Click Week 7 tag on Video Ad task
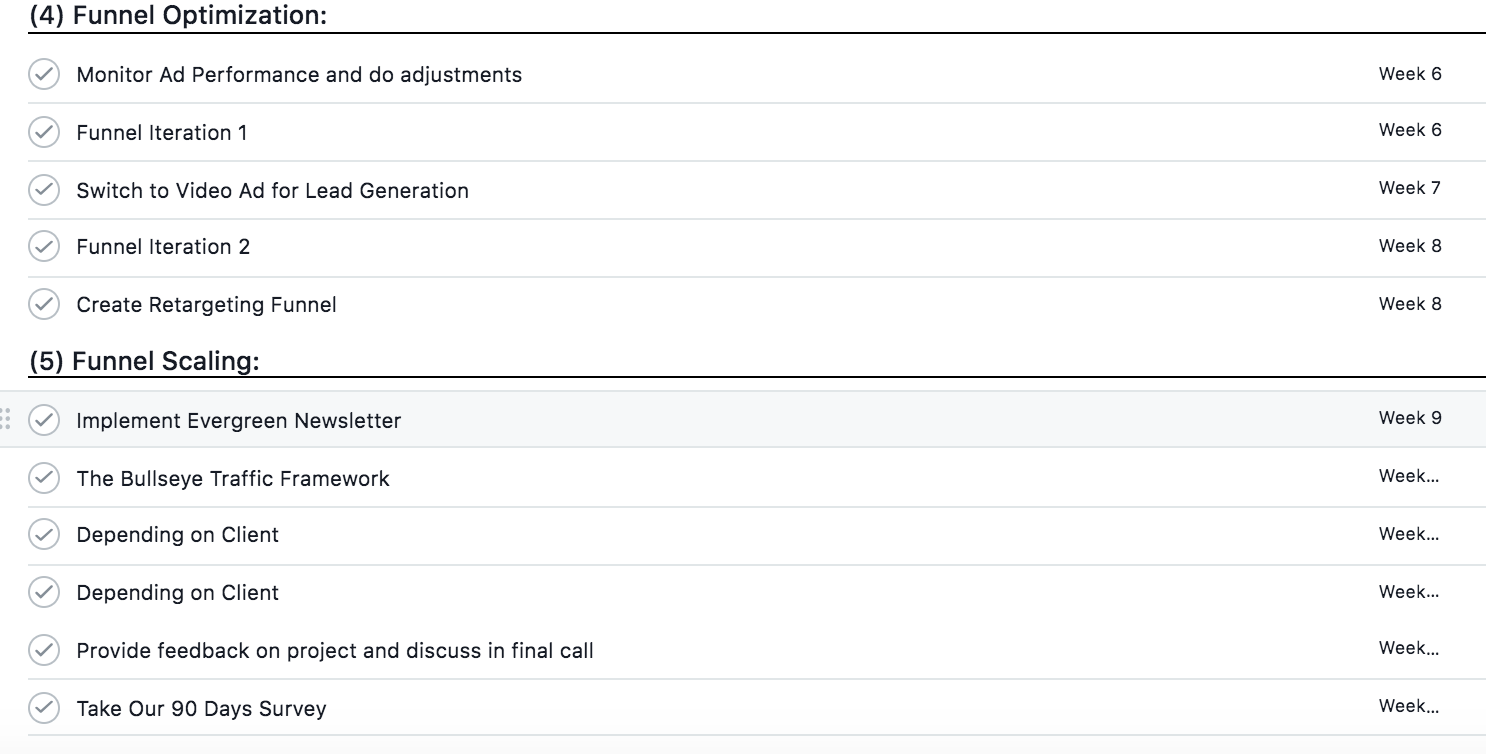Viewport: 1486px width, 754px height. tap(1410, 188)
